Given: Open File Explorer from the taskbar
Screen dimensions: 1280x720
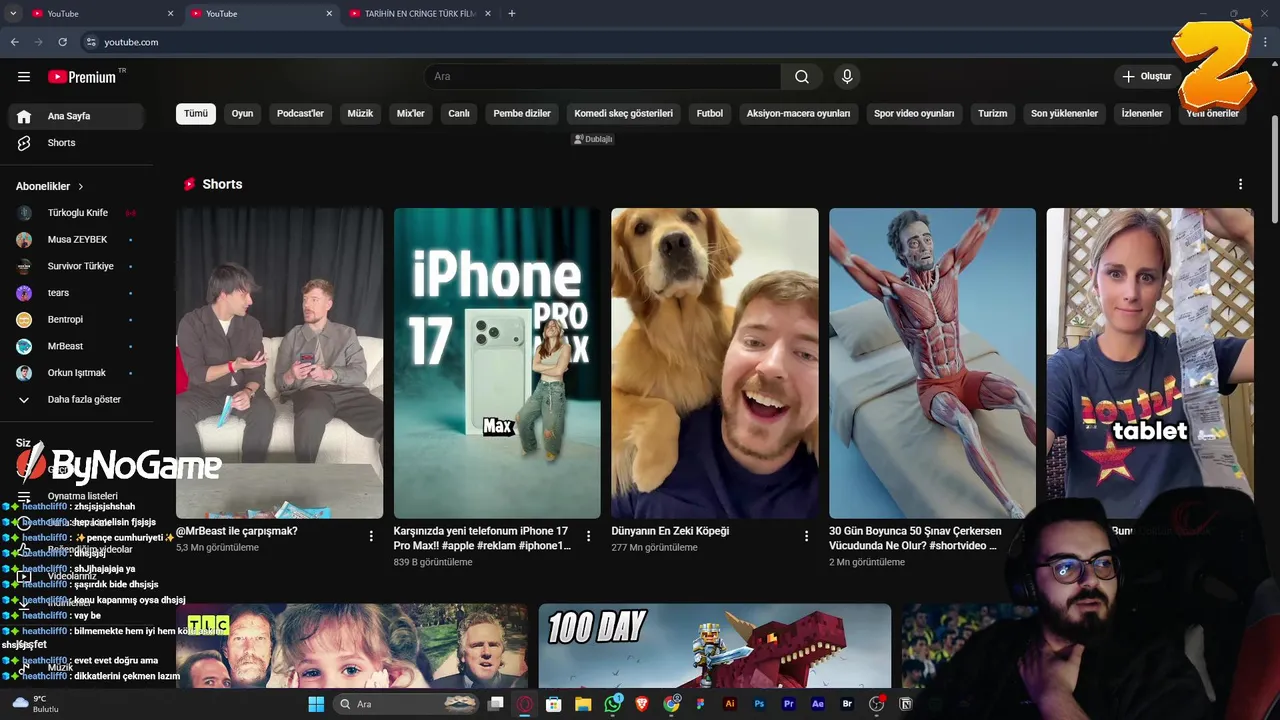Looking at the screenshot, I should coord(582,704).
